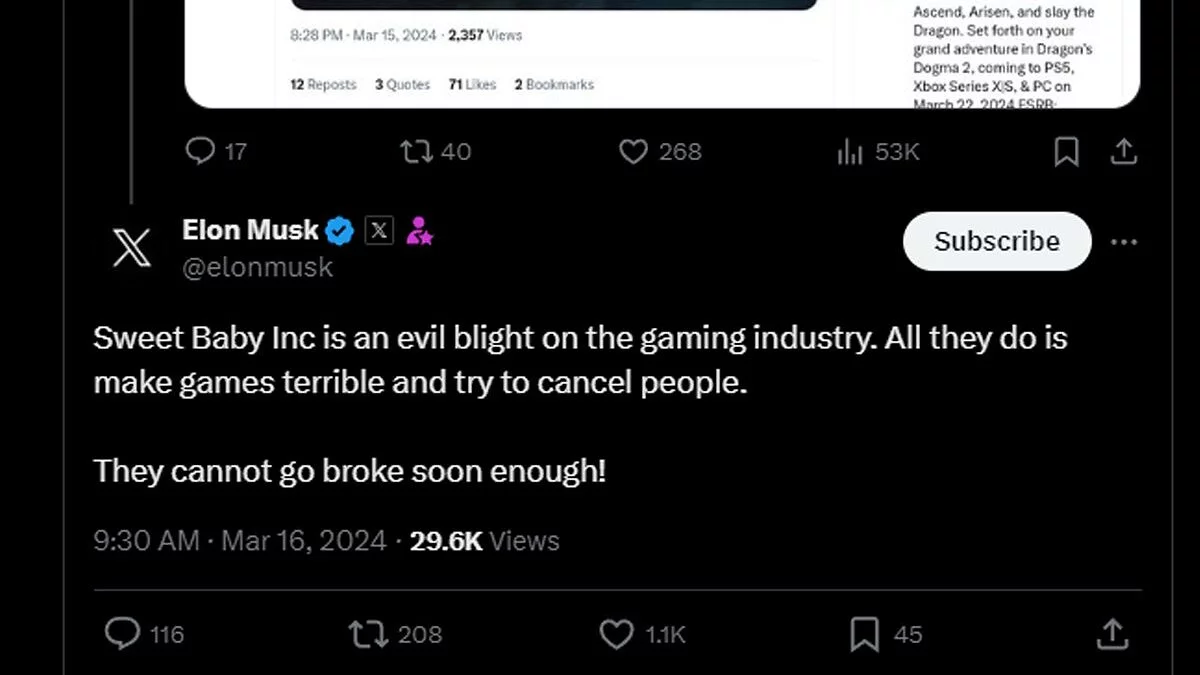Like the upper tweet with 268 likes
Viewport: 1200px width, 675px height.
(633, 151)
